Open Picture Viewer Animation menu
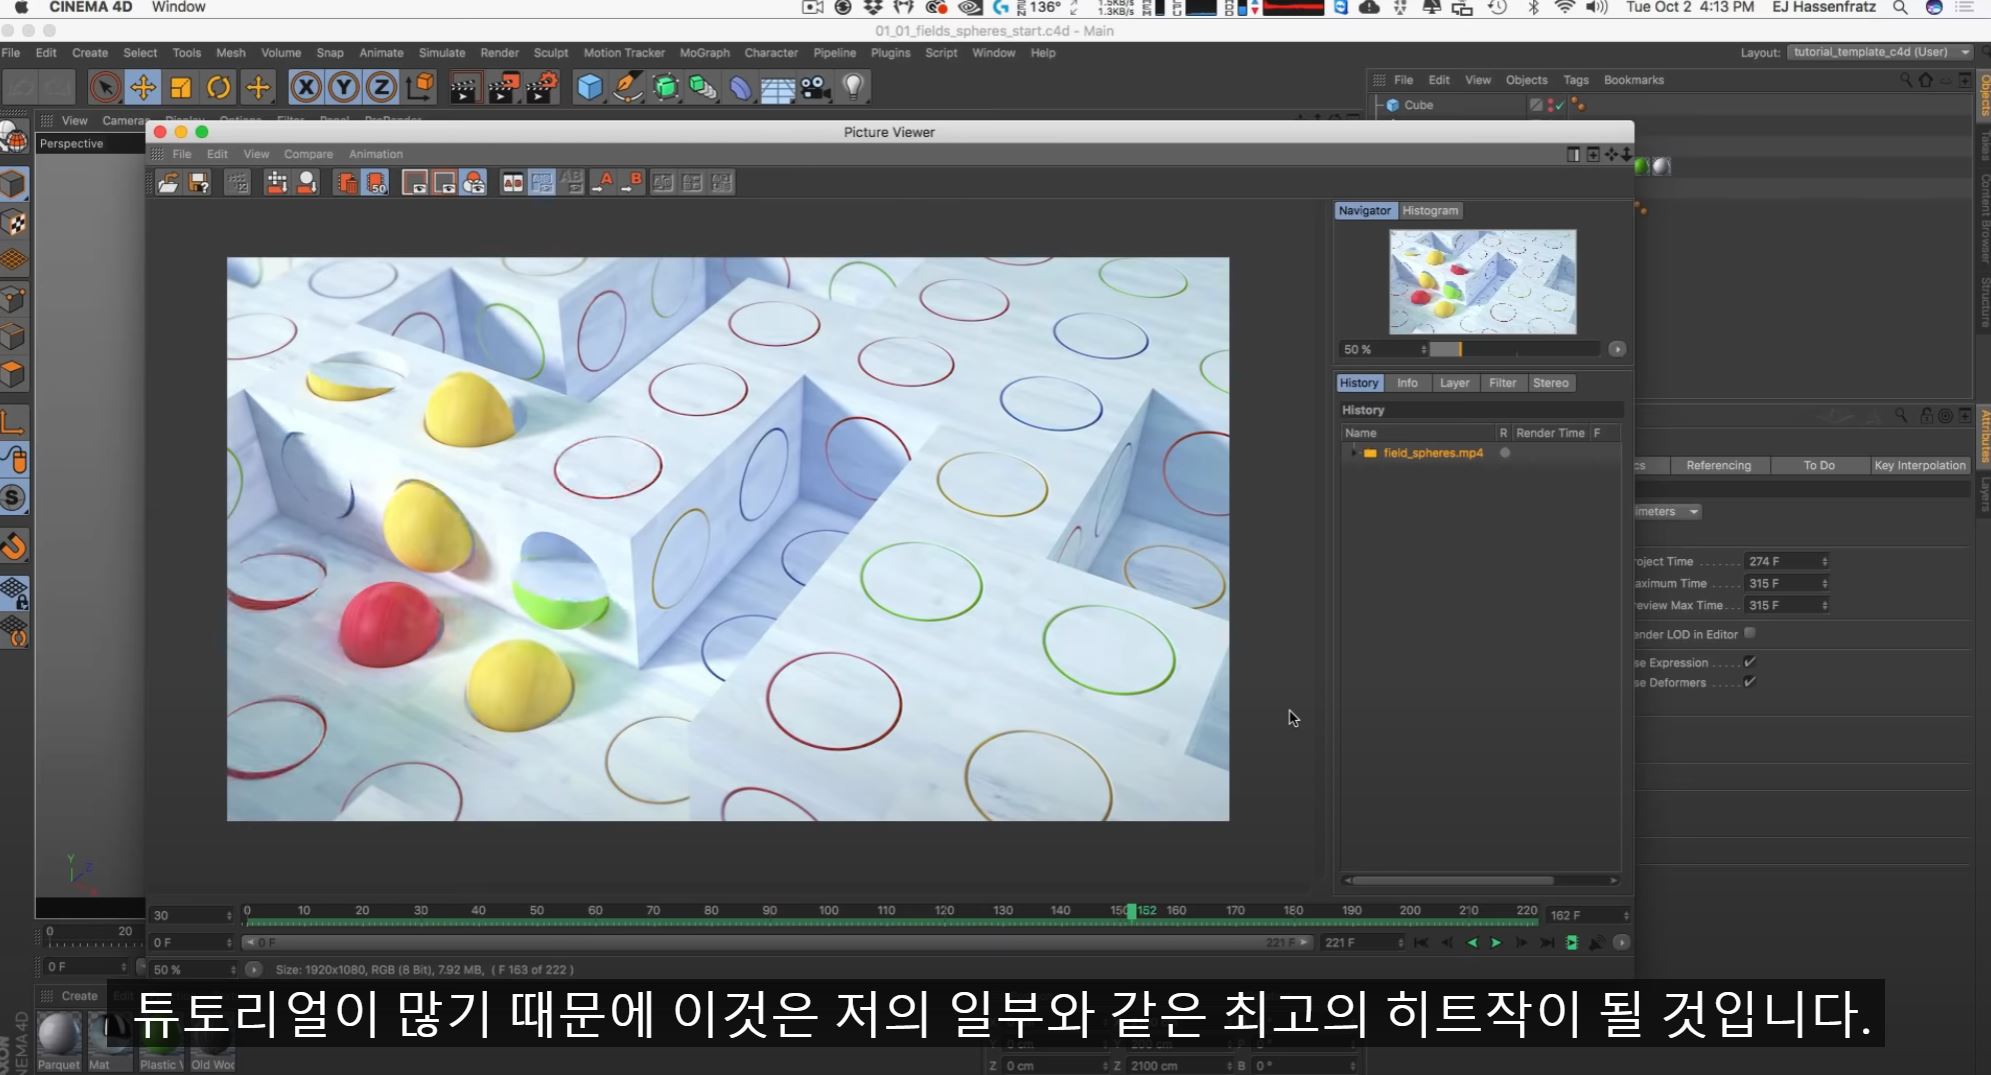 click(376, 154)
